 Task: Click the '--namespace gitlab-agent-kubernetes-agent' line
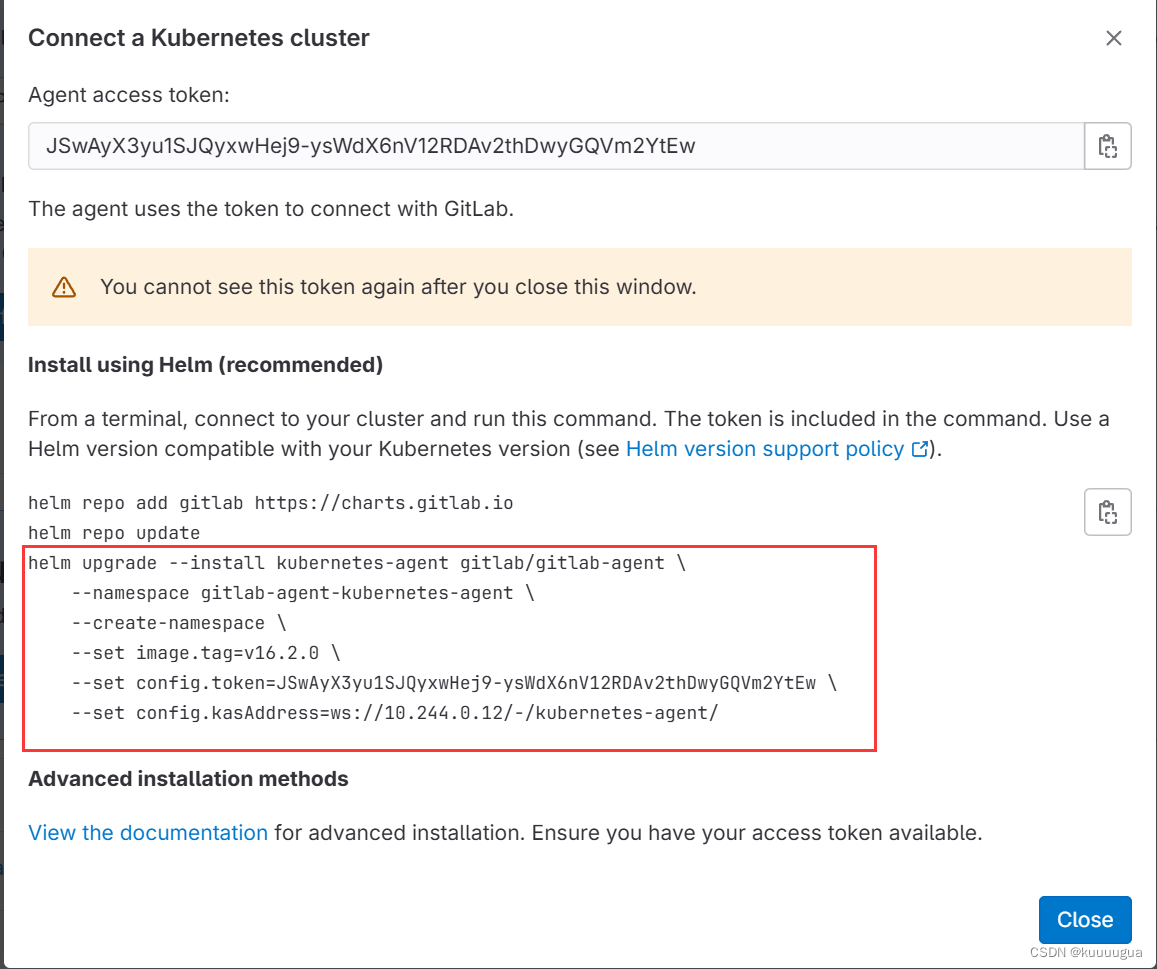click(x=303, y=593)
